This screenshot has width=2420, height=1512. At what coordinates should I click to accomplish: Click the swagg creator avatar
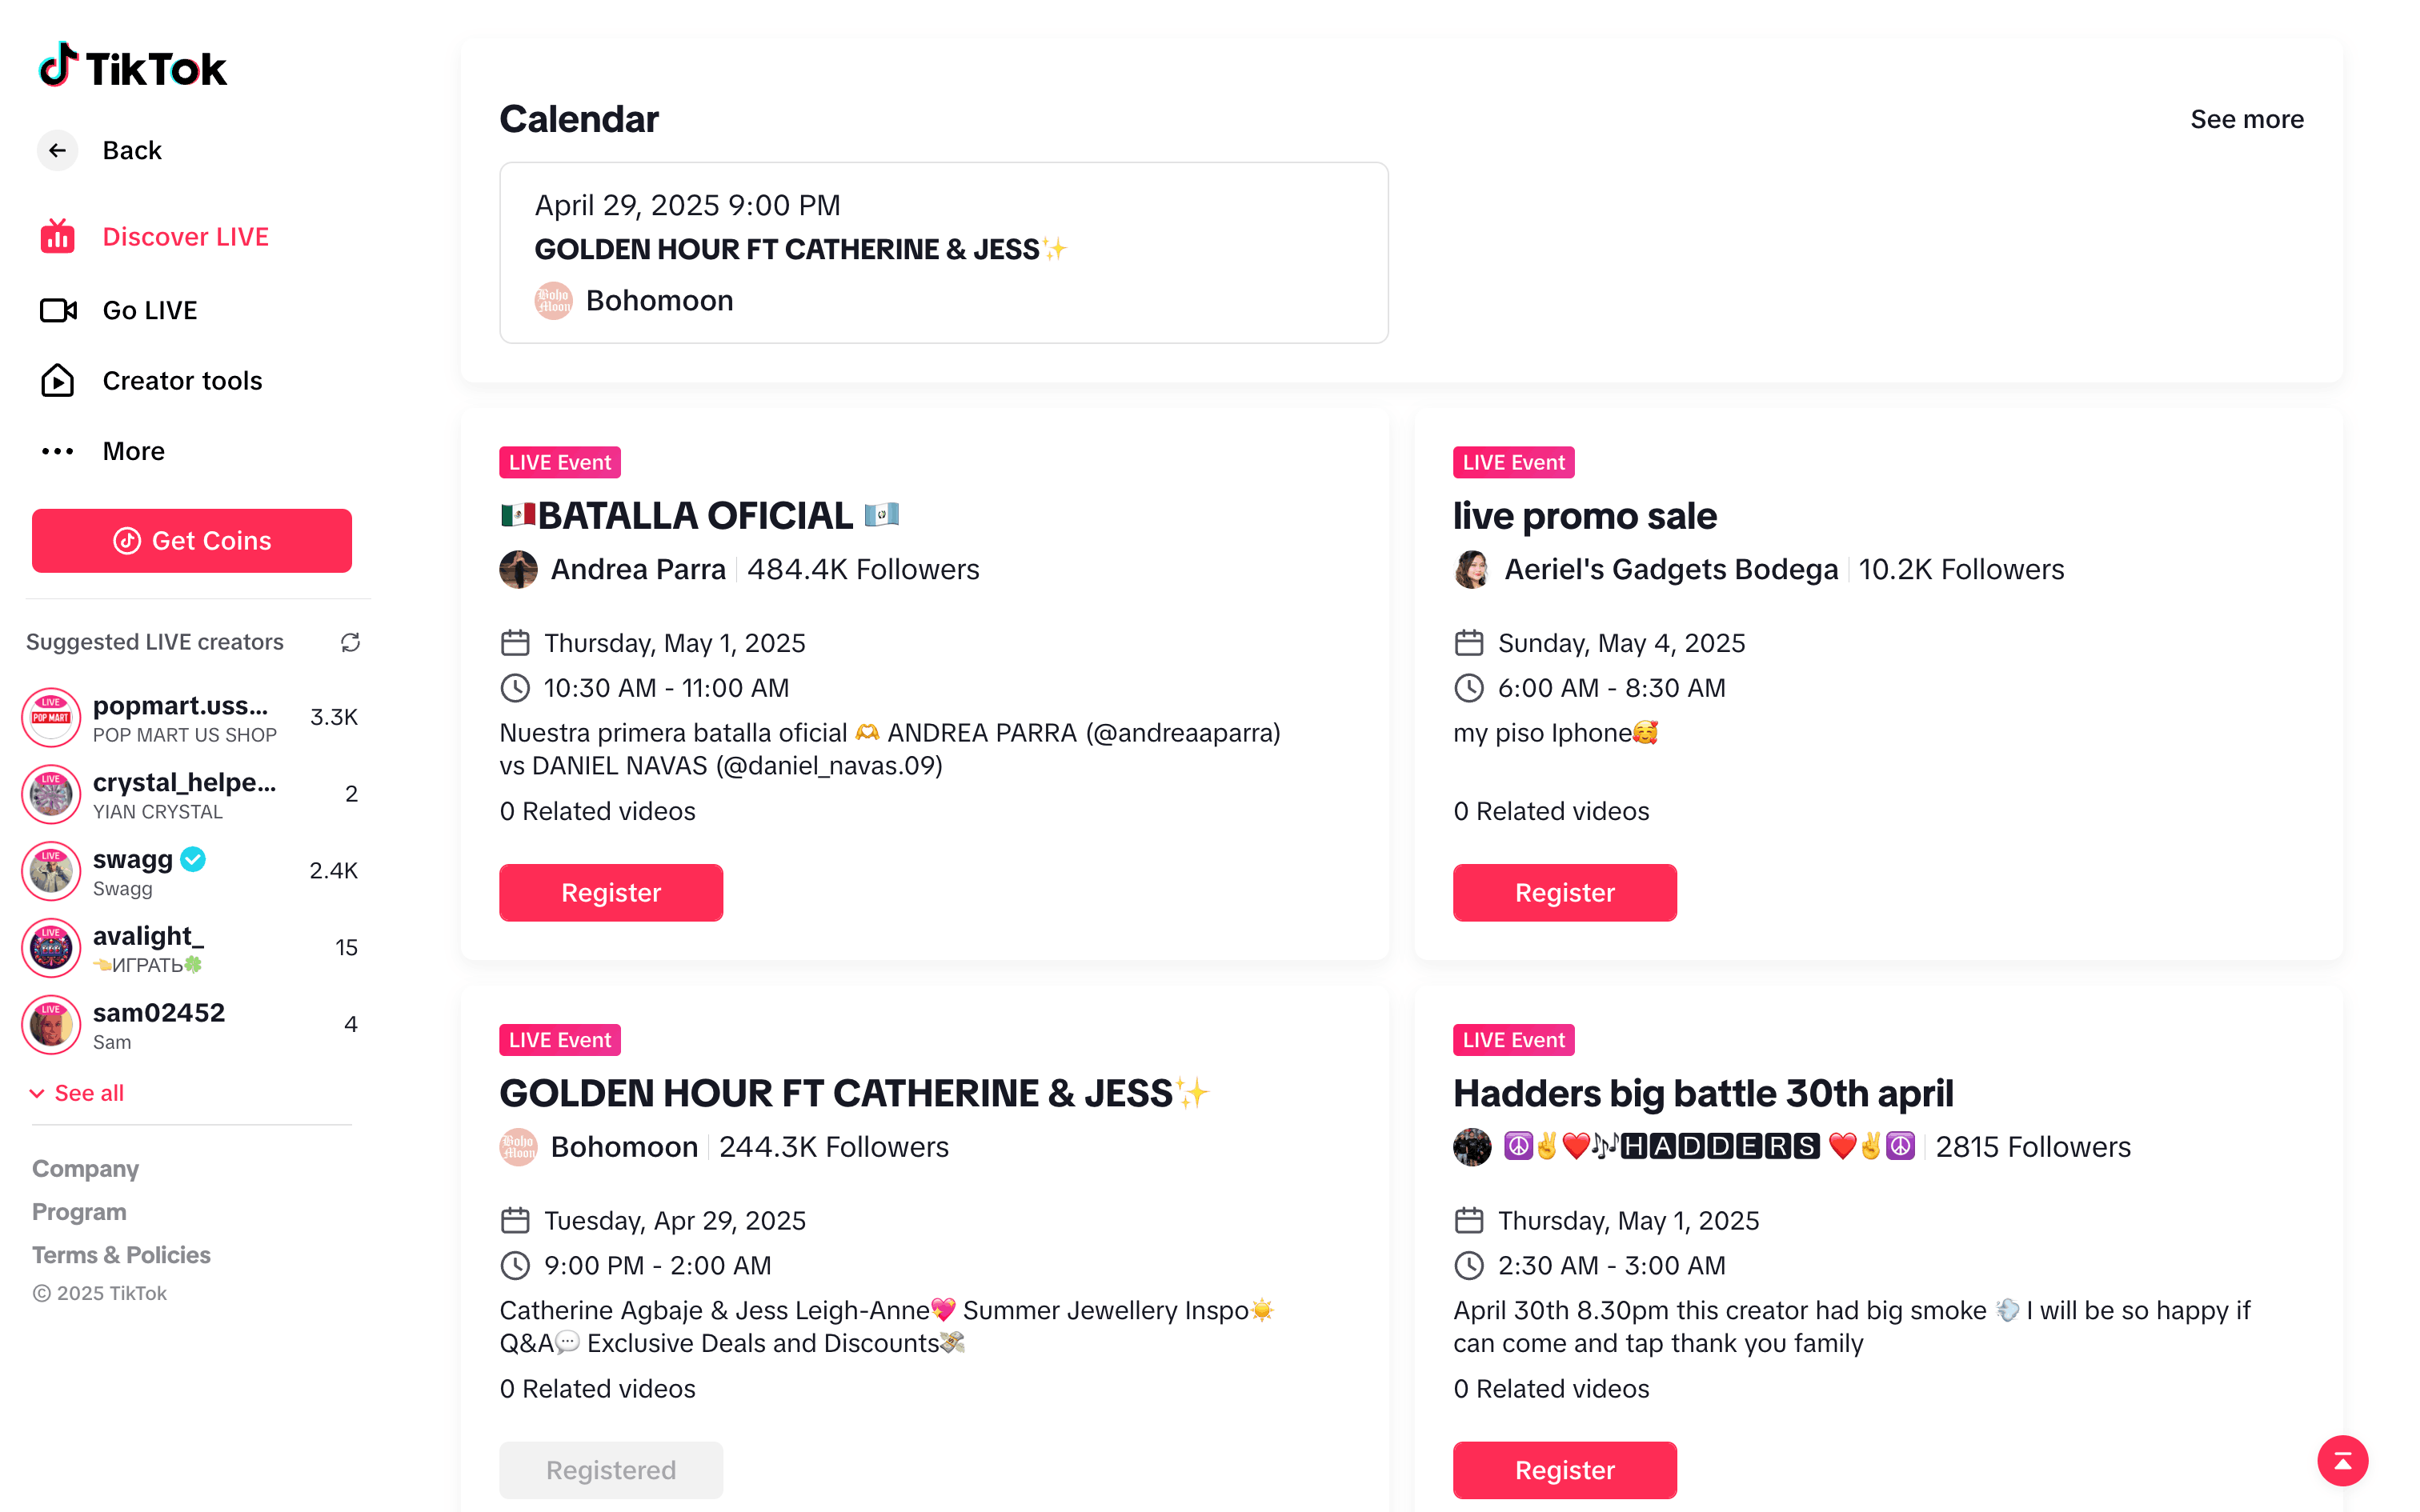pos(51,871)
